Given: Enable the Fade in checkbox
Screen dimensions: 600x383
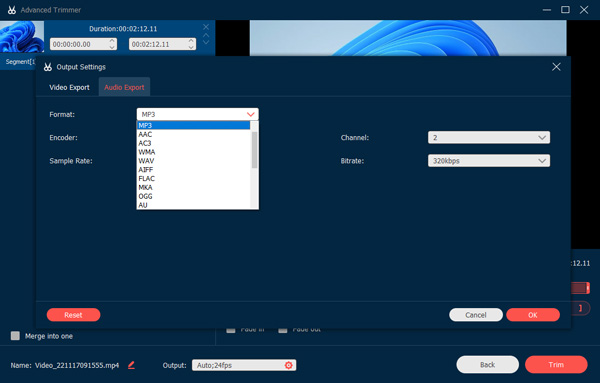Looking at the screenshot, I should [x=230, y=330].
